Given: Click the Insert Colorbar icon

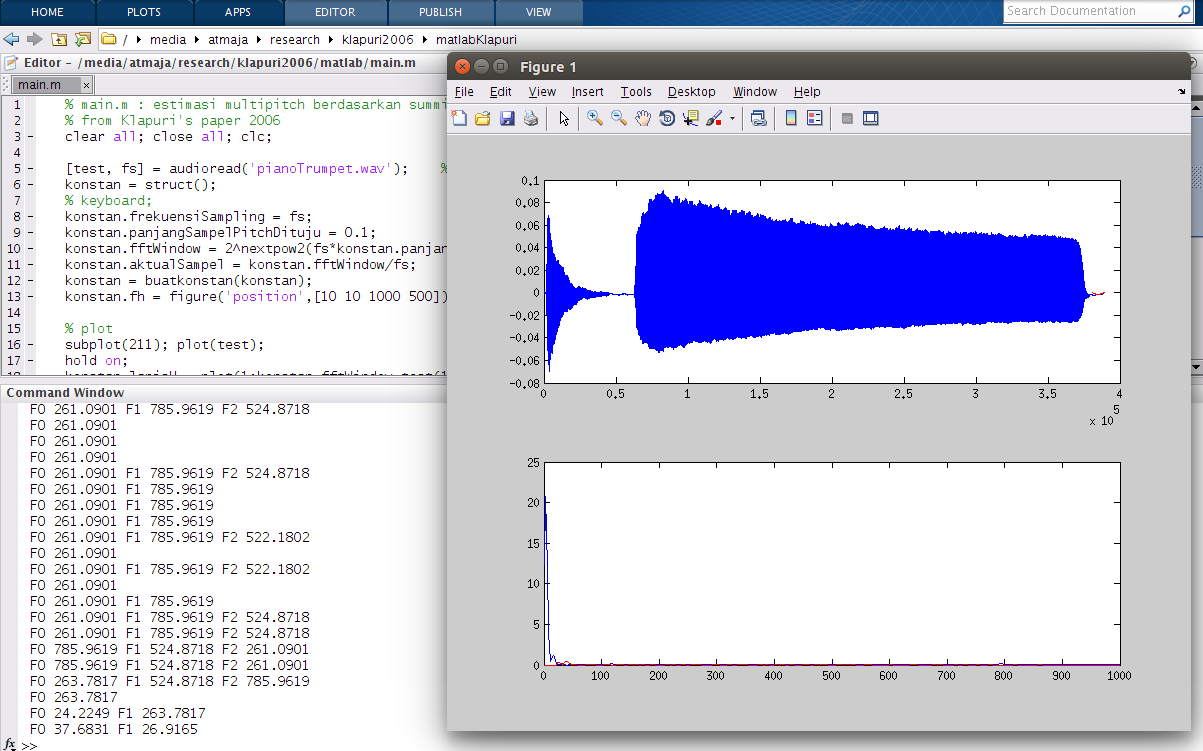Looking at the screenshot, I should coord(791,118).
